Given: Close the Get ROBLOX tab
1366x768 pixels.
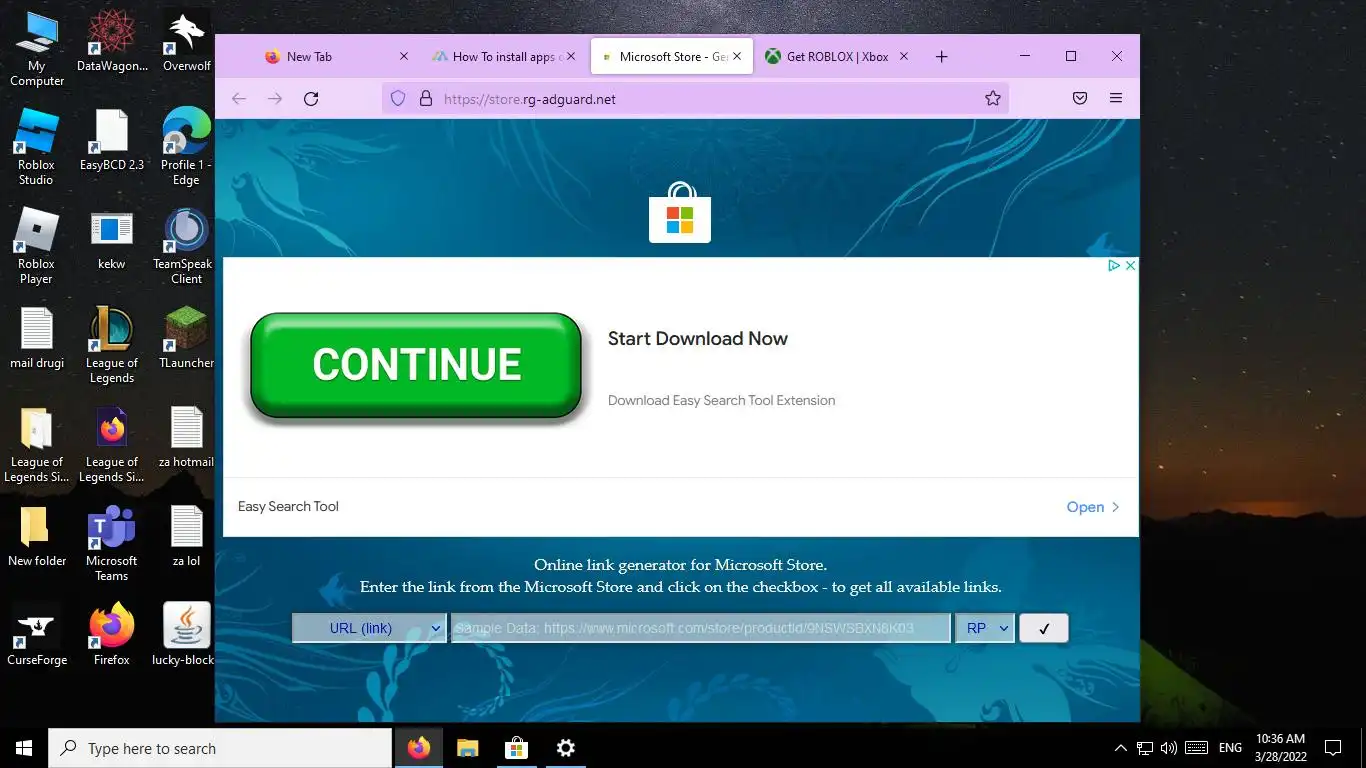Looking at the screenshot, I should 904,57.
